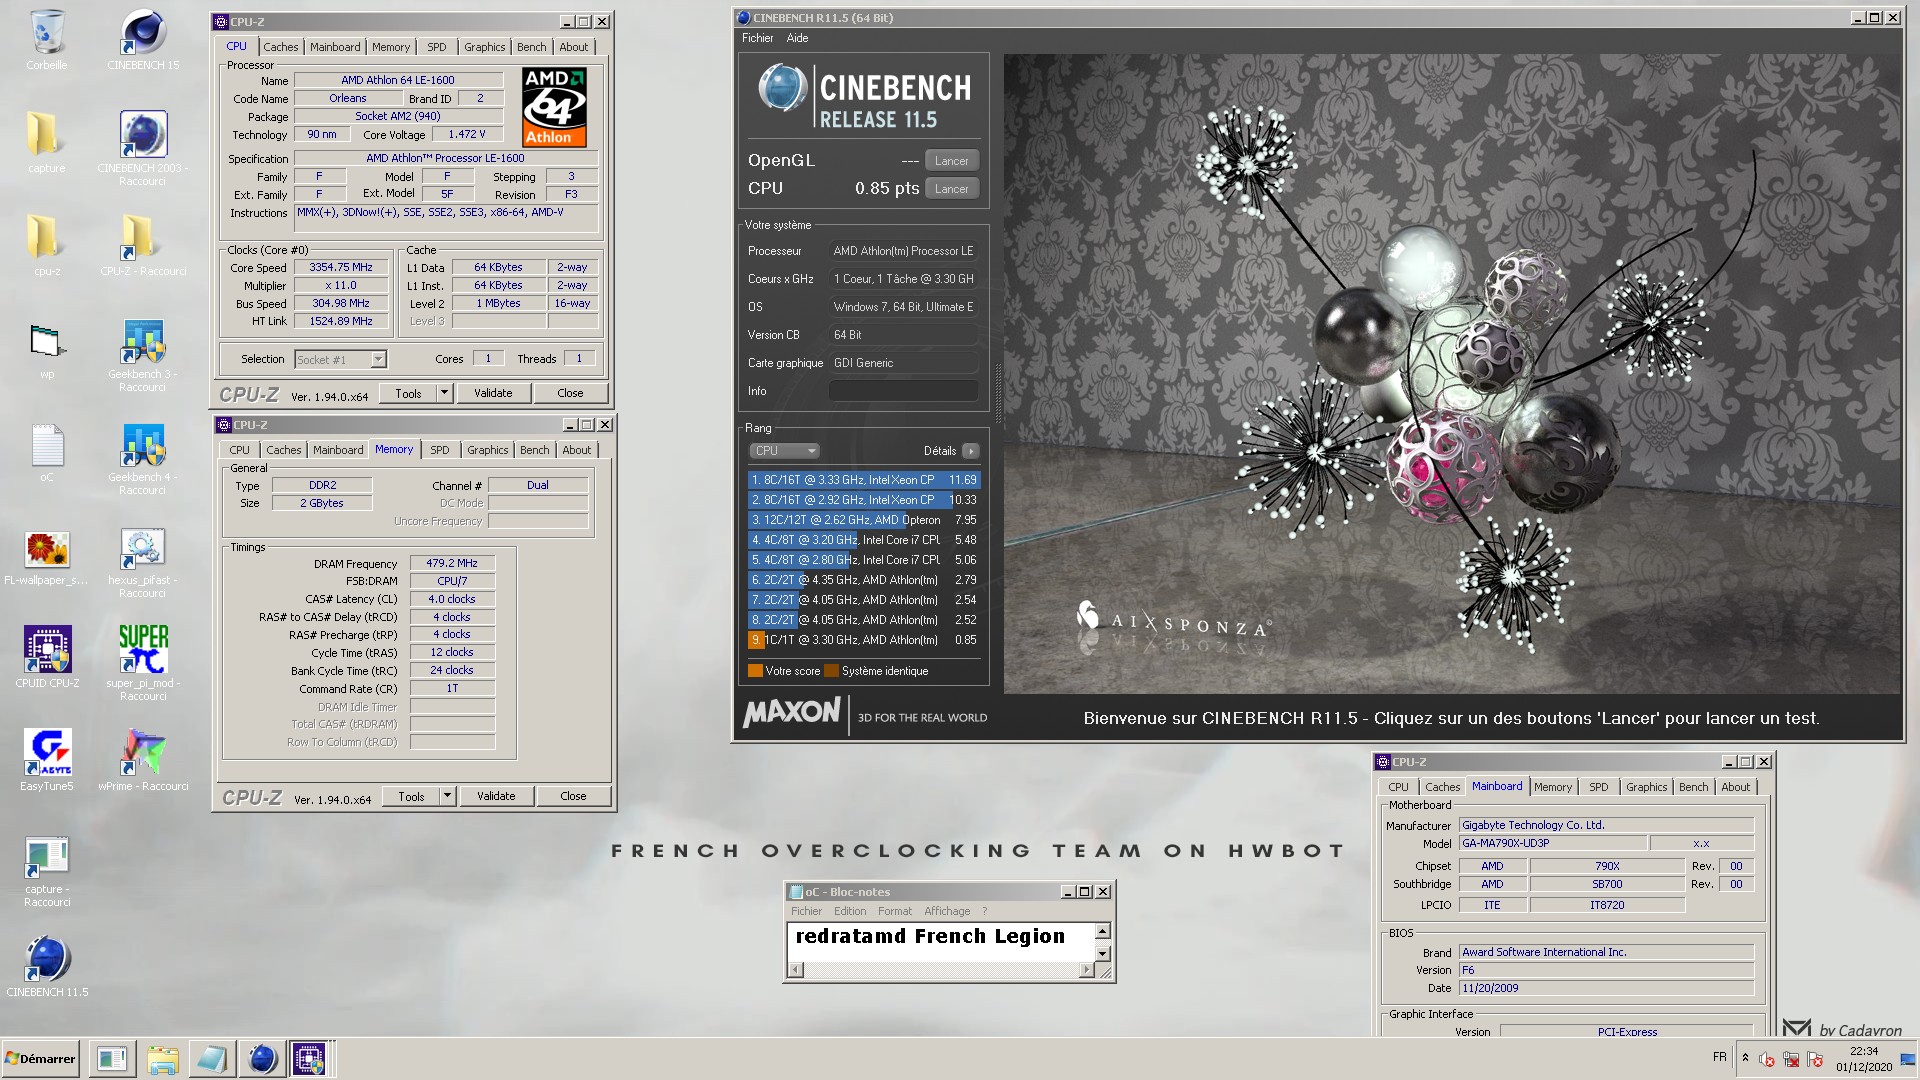Image resolution: width=1920 pixels, height=1080 pixels.
Task: Open the Fichier menu in Cinebench
Action: 757,38
